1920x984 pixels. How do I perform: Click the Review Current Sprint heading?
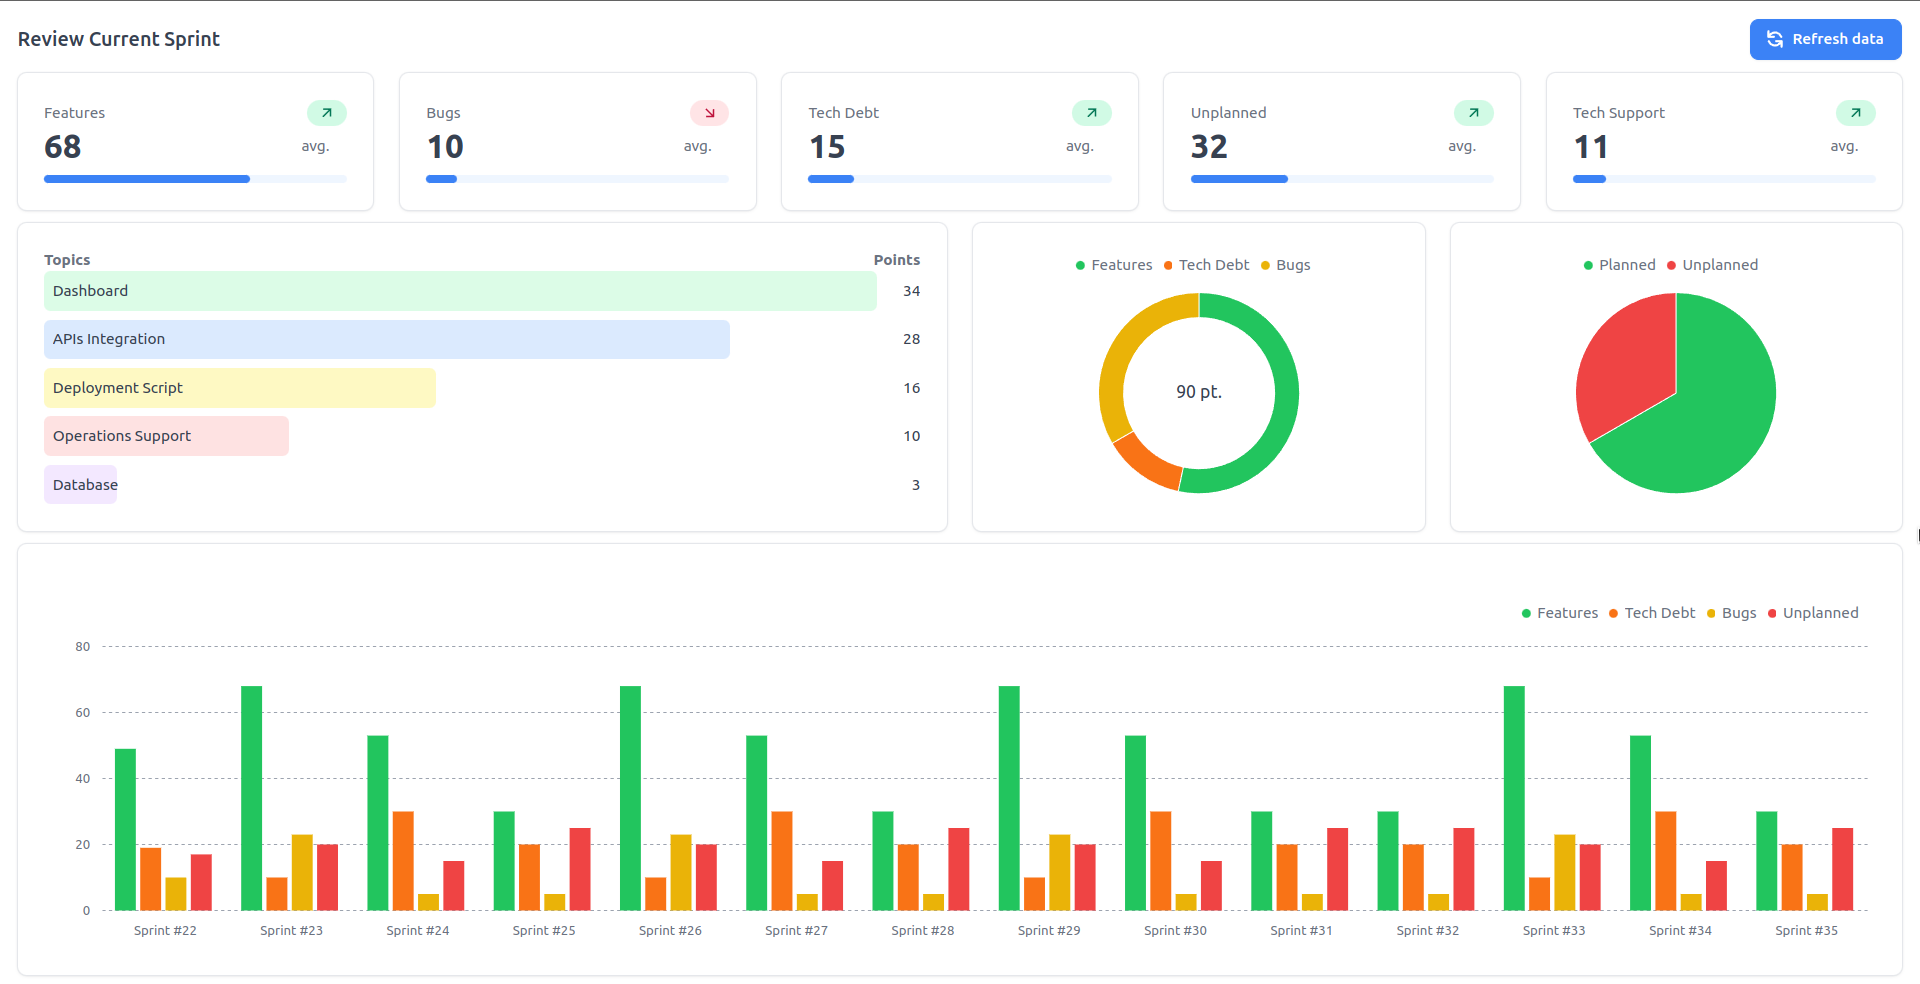(118, 39)
